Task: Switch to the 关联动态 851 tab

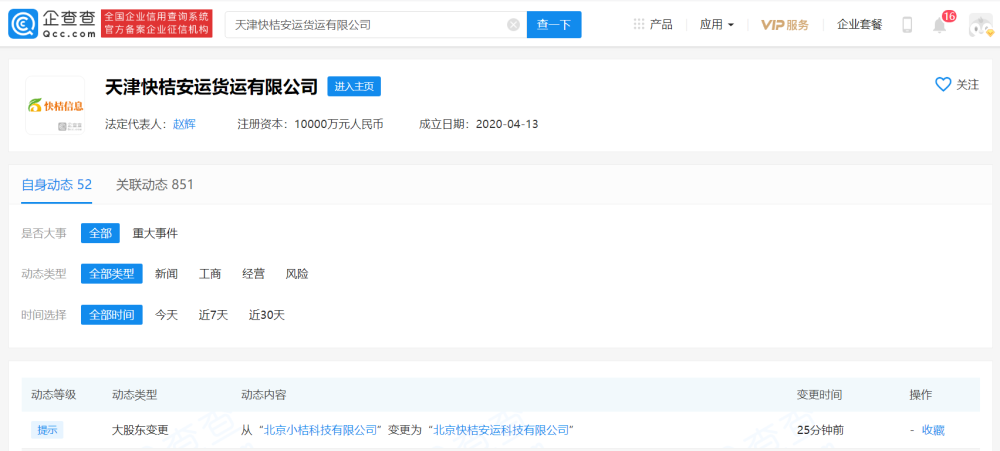Action: 154,185
